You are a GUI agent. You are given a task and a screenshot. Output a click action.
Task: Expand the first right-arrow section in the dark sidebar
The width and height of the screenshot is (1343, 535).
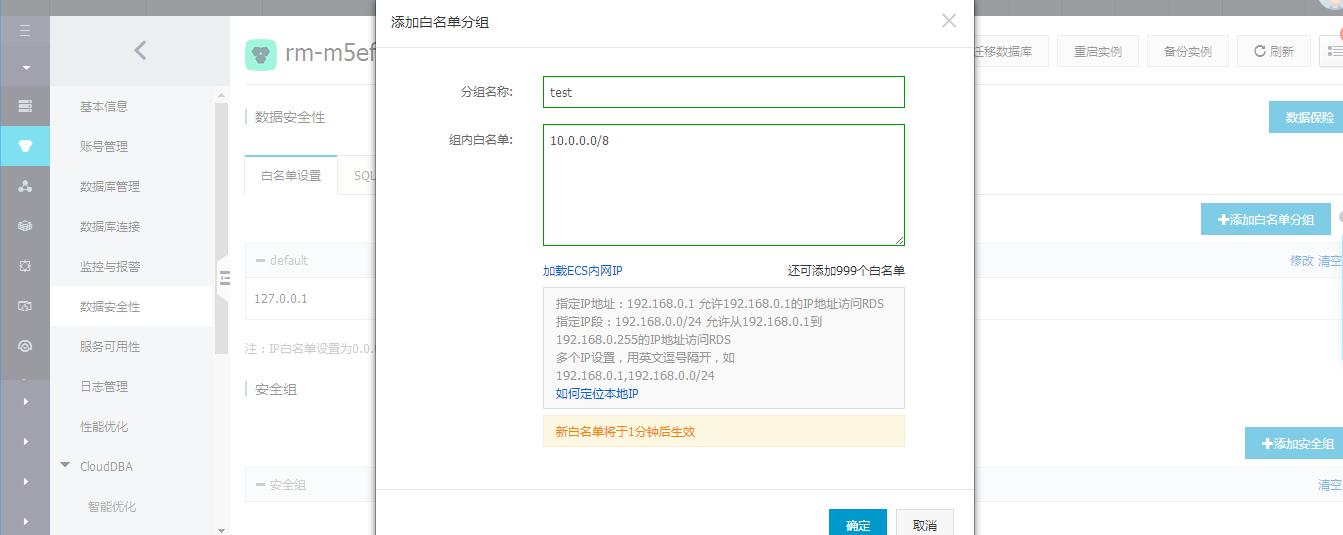pos(25,401)
